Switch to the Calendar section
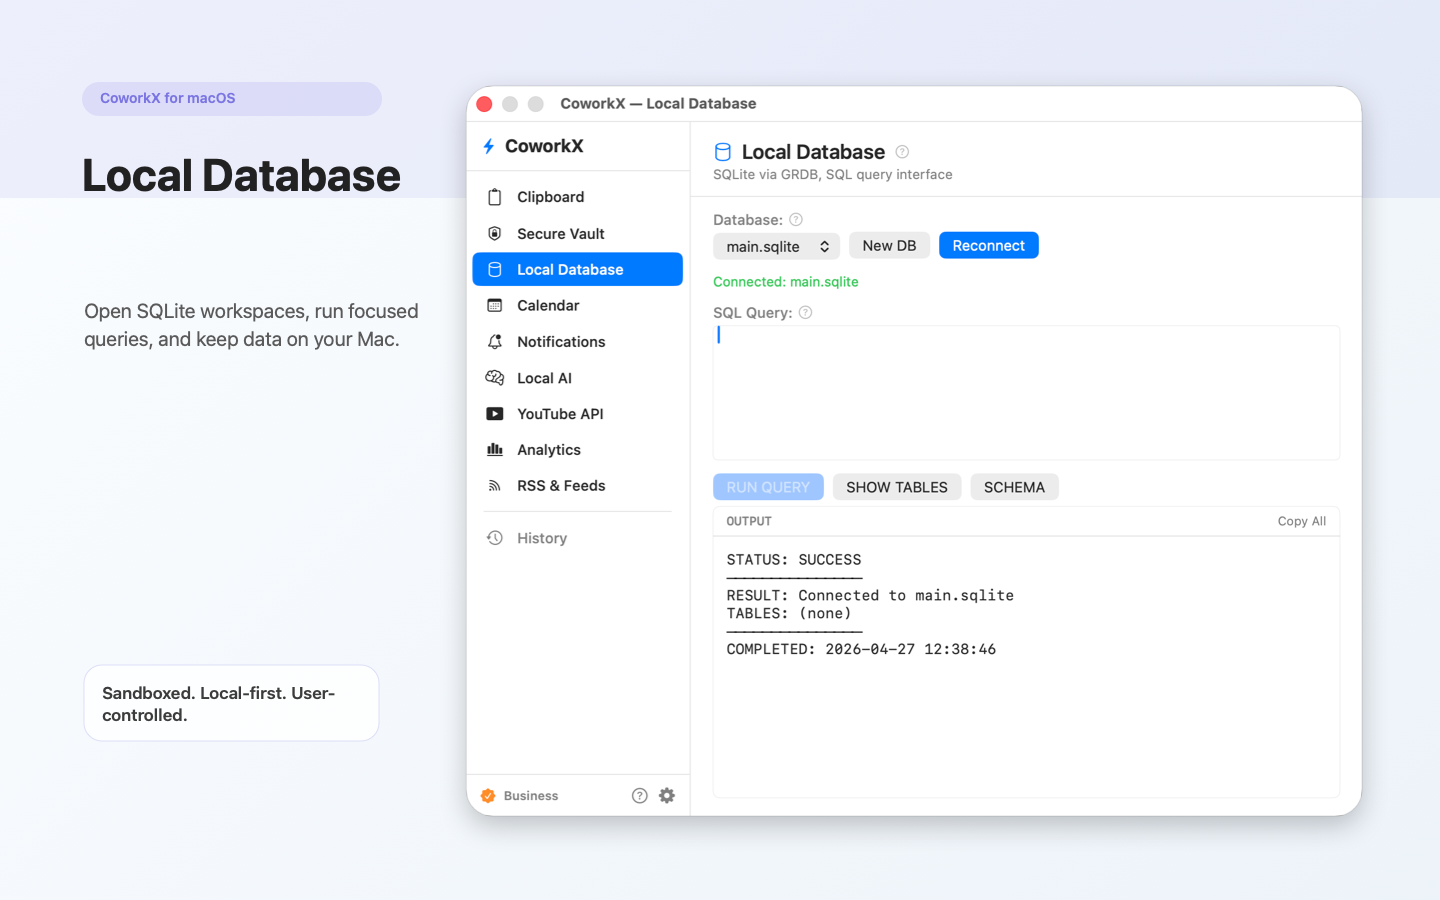This screenshot has width=1440, height=900. tap(578, 305)
